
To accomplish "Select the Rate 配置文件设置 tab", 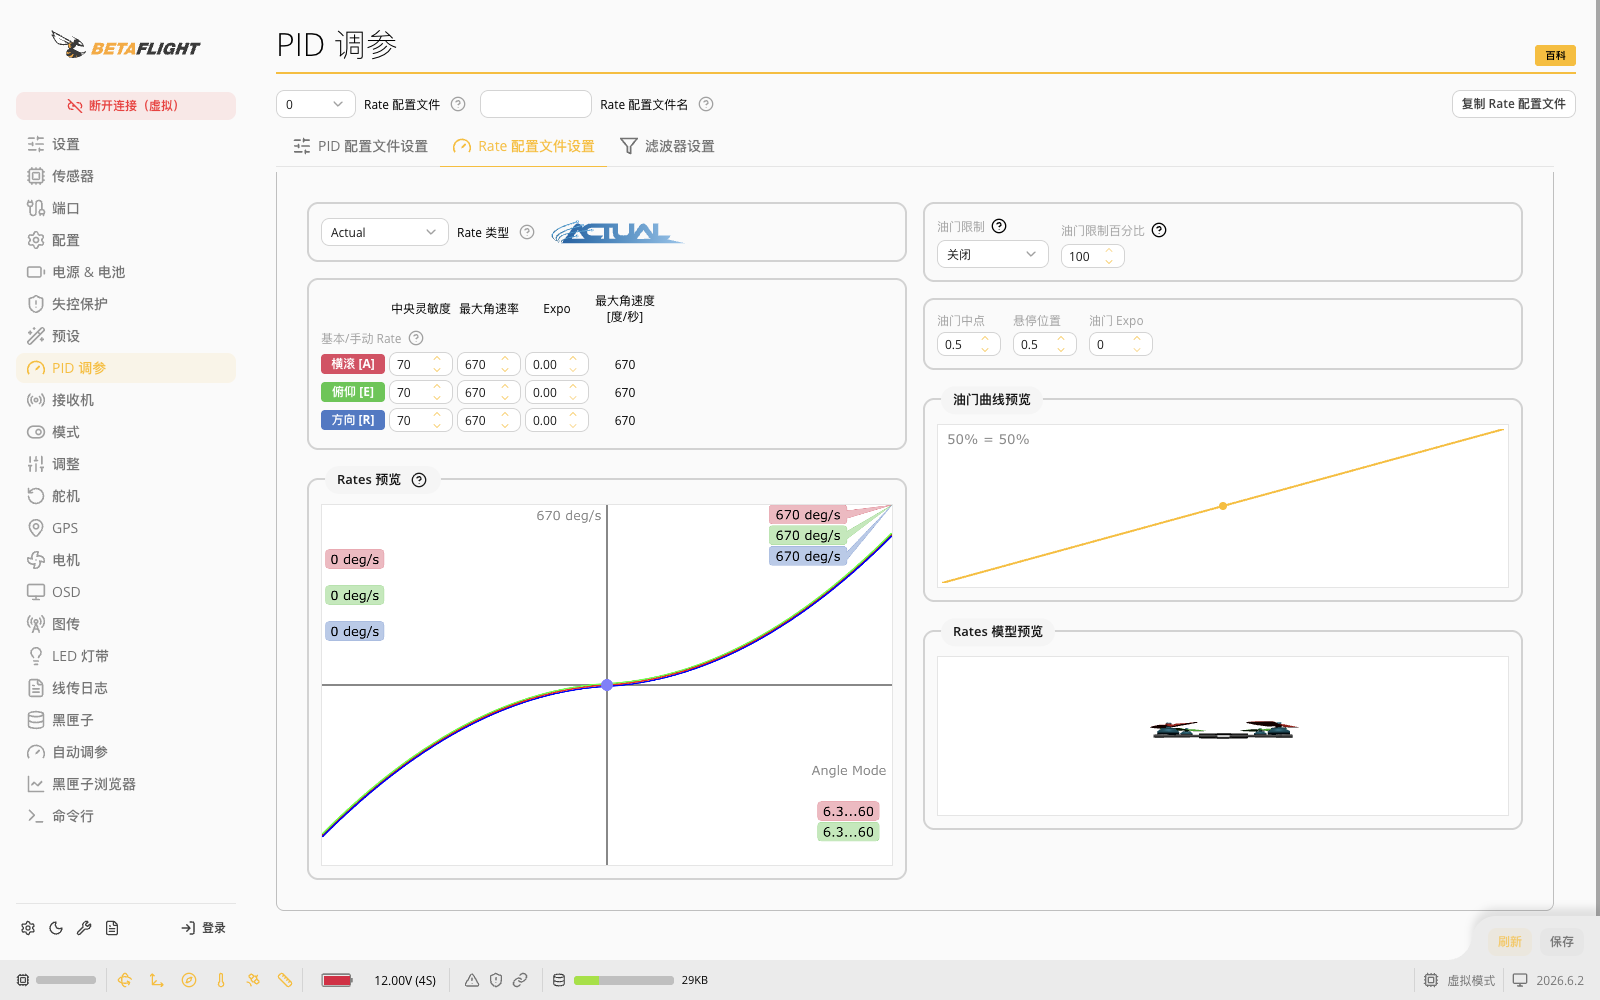I will [x=524, y=146].
